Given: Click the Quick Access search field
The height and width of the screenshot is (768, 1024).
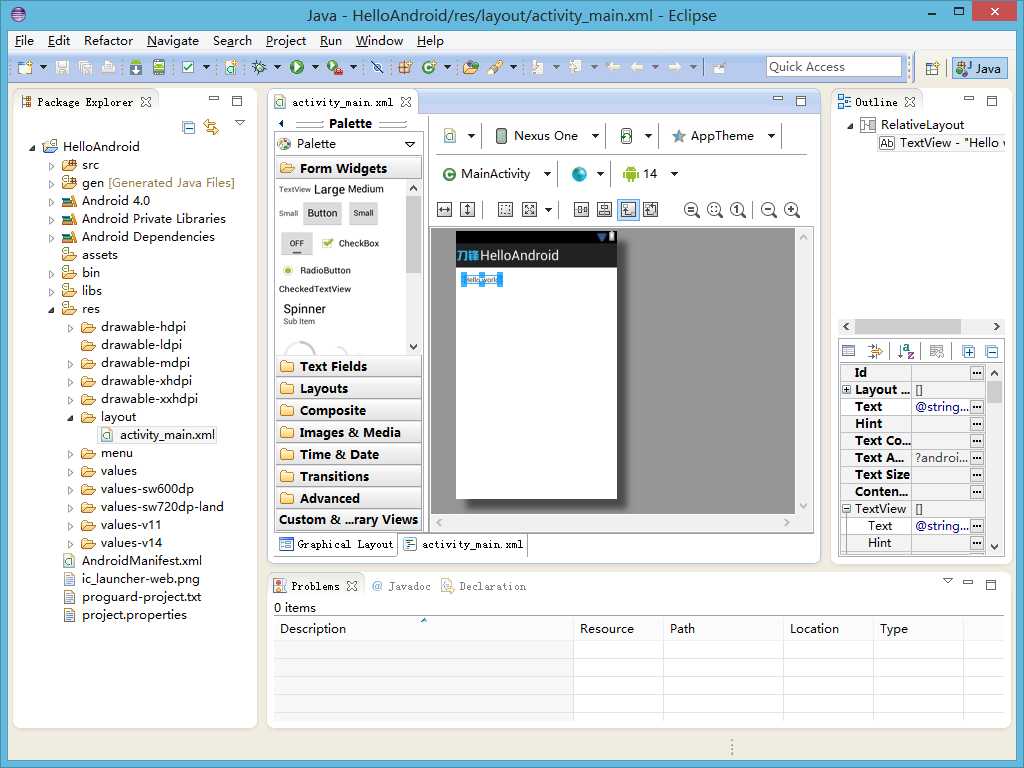Looking at the screenshot, I should [833, 67].
